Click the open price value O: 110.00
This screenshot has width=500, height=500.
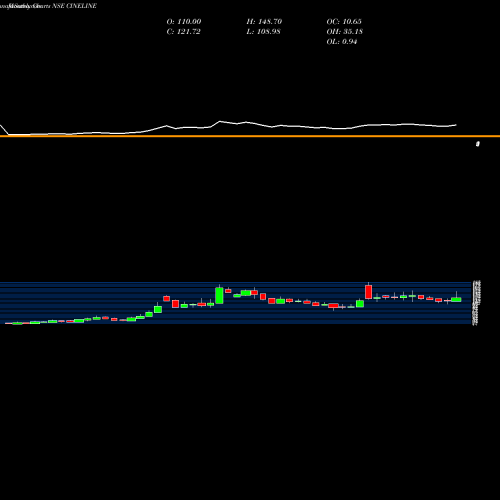tap(184, 22)
